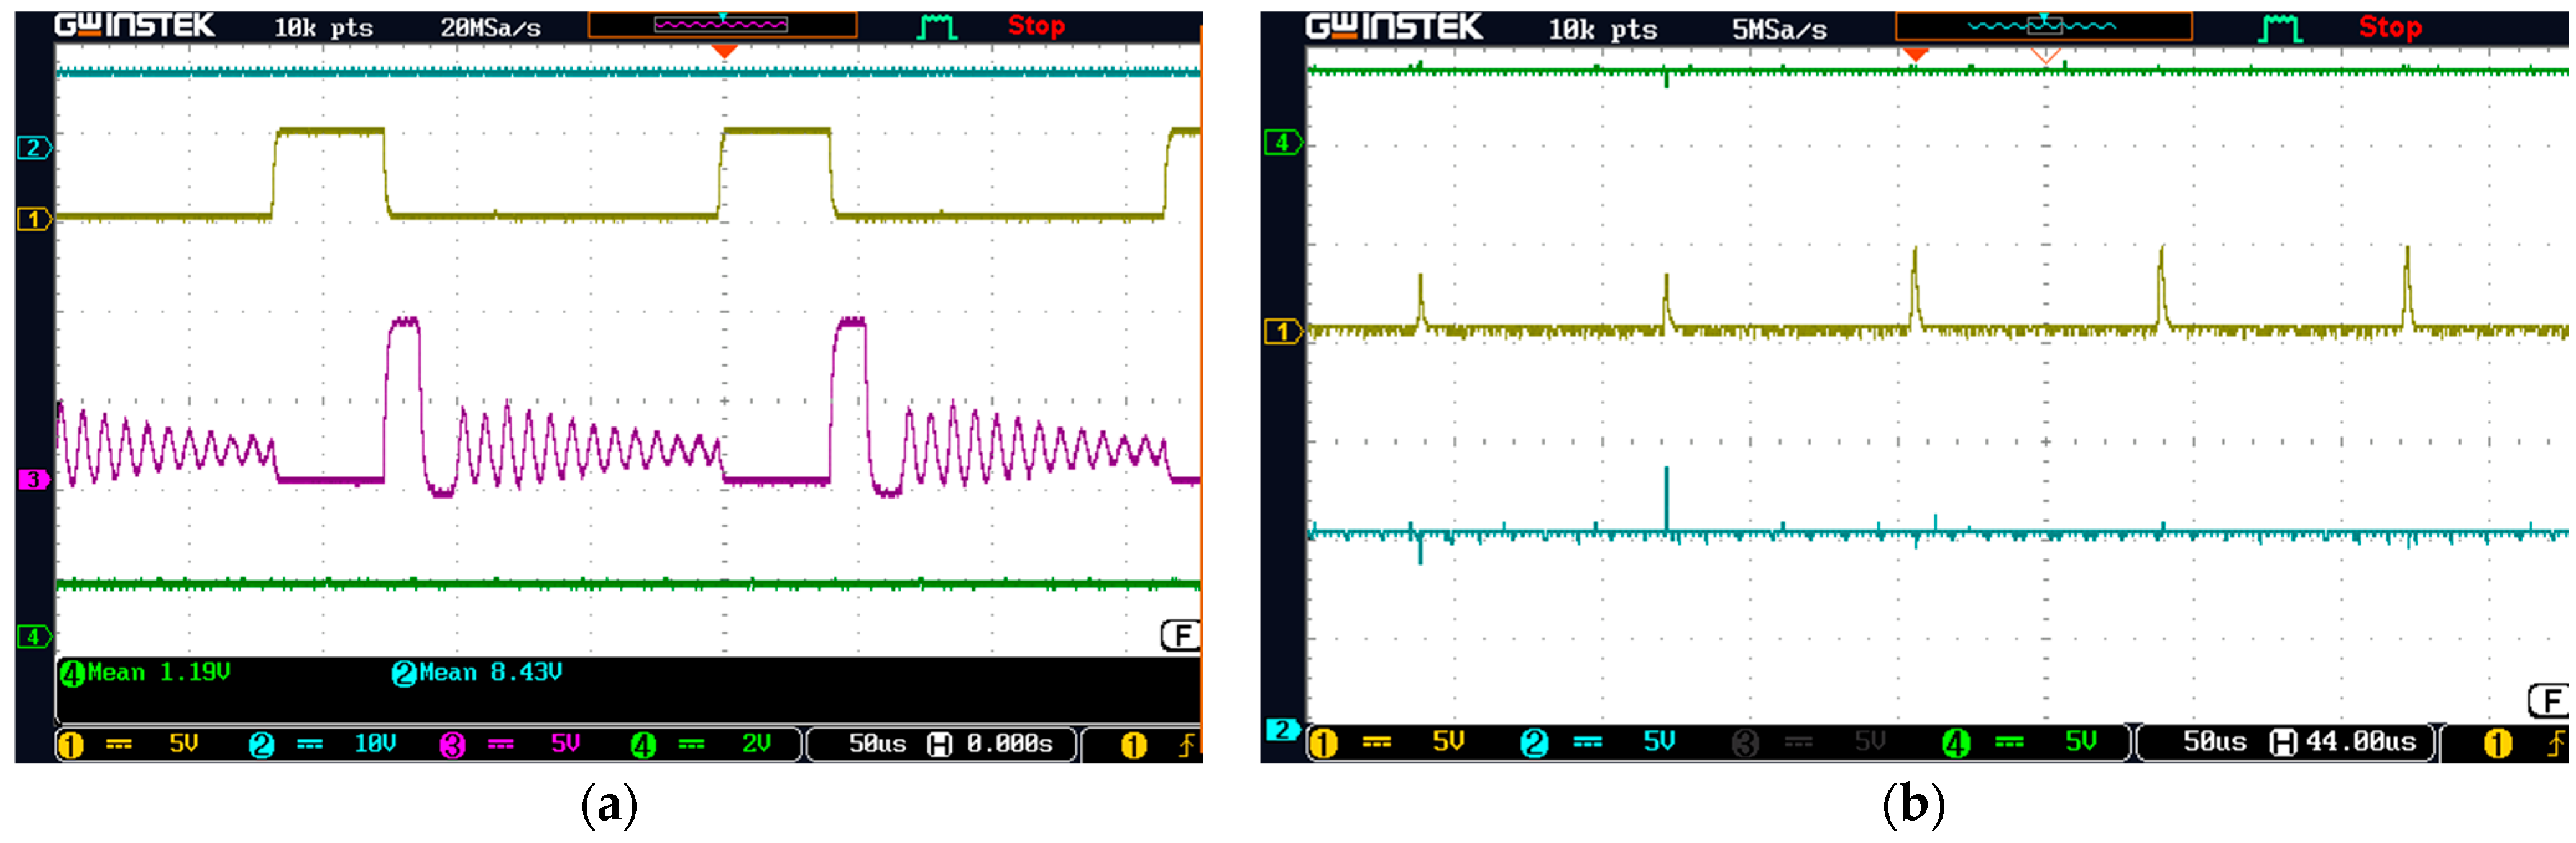Click channel 2 Mean 8.43V measurement
The image size is (2576, 843).
[477, 673]
